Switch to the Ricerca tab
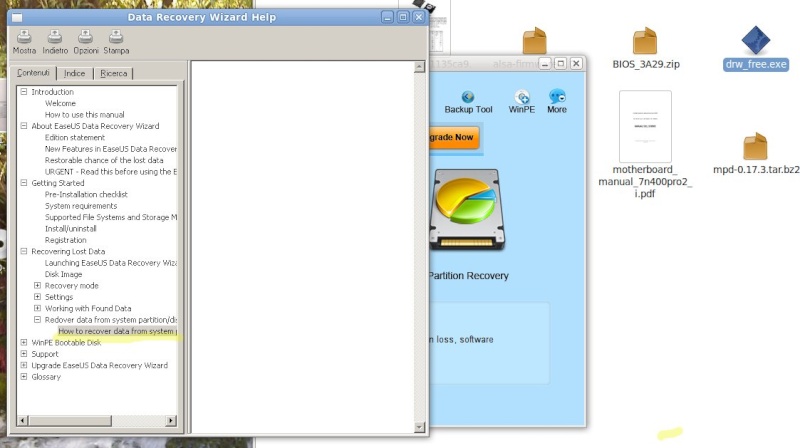Viewport: 800px width, 448px height. [113, 73]
